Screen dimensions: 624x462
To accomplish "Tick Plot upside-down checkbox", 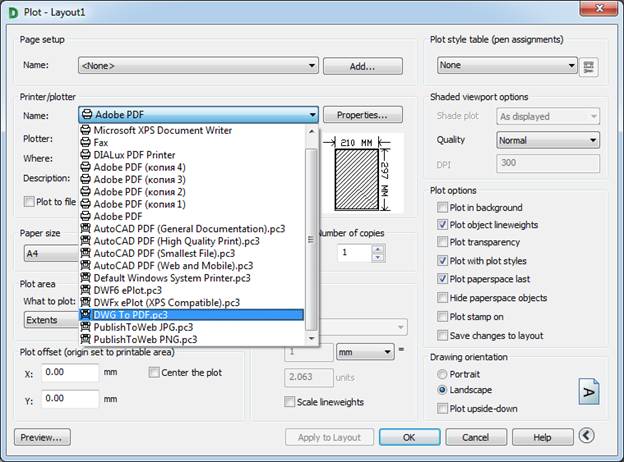I will tap(442, 408).
